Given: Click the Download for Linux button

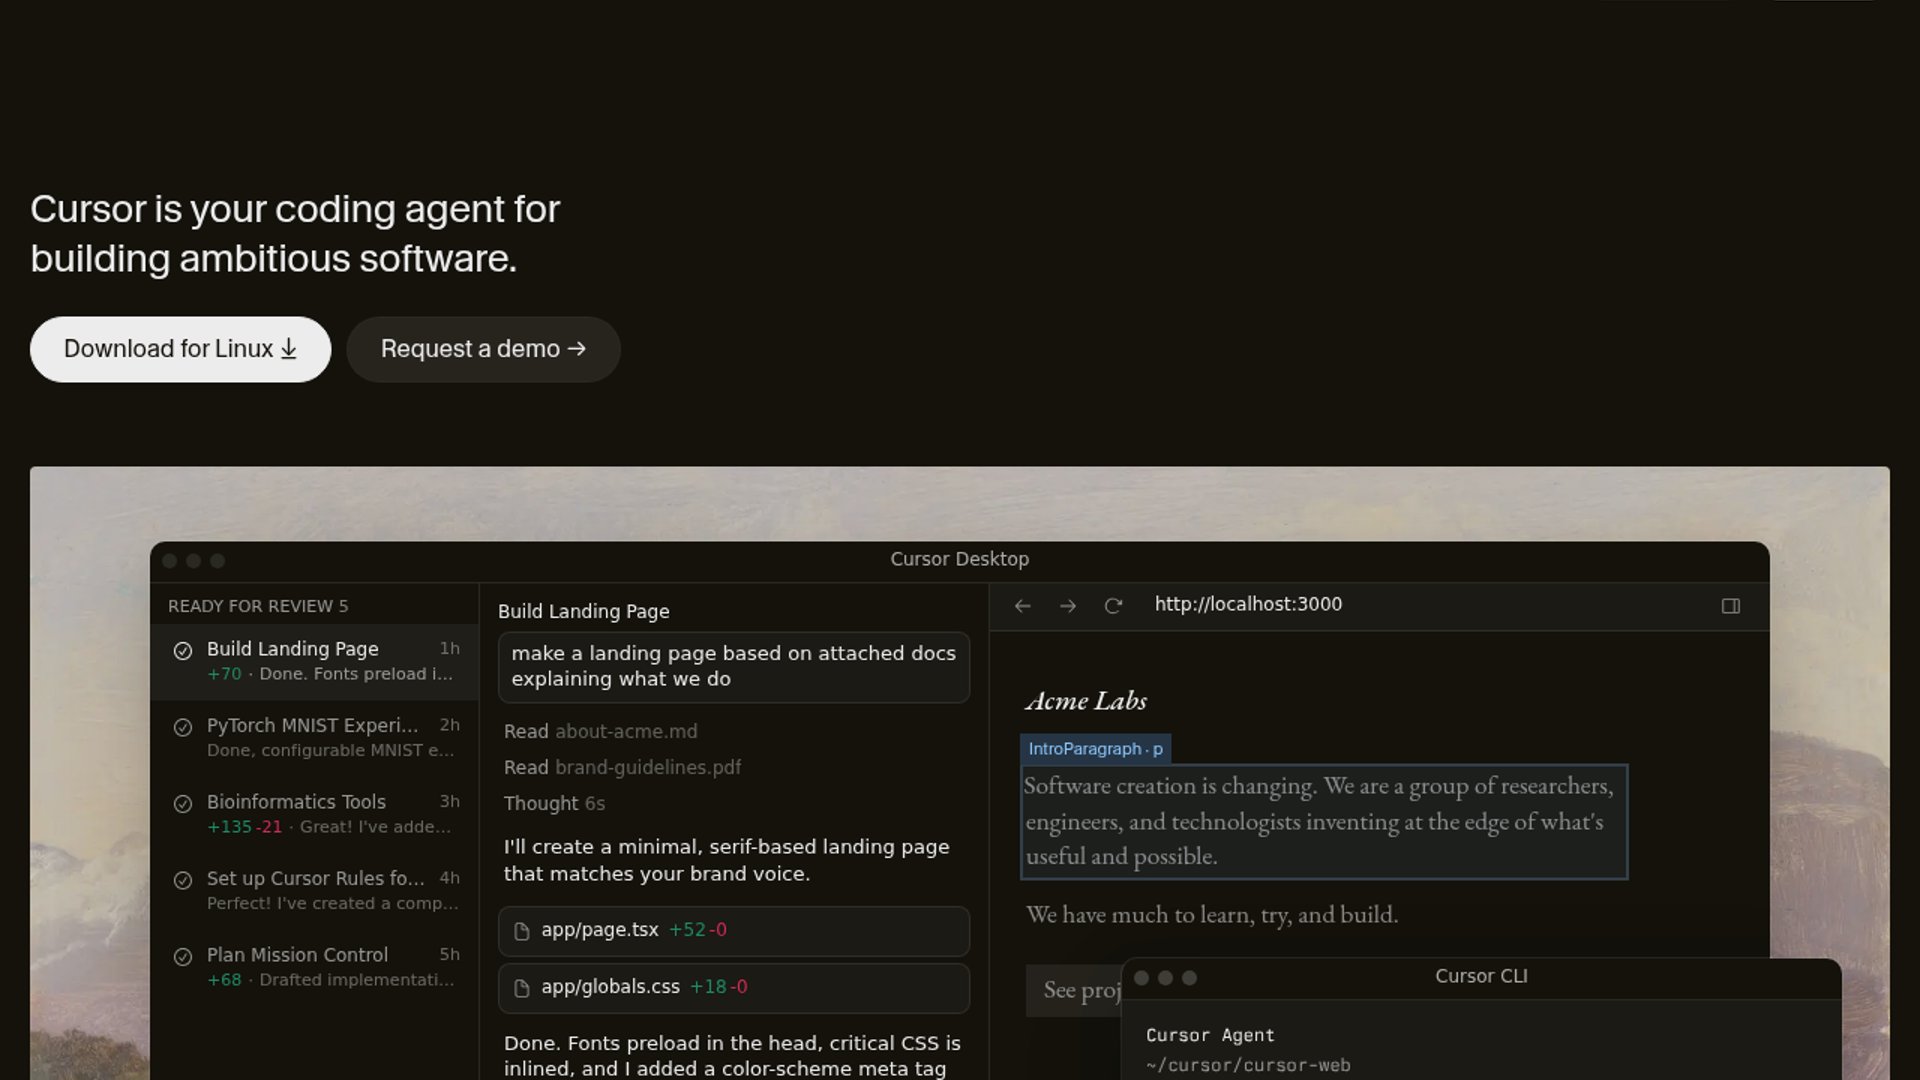Looking at the screenshot, I should coord(180,349).
